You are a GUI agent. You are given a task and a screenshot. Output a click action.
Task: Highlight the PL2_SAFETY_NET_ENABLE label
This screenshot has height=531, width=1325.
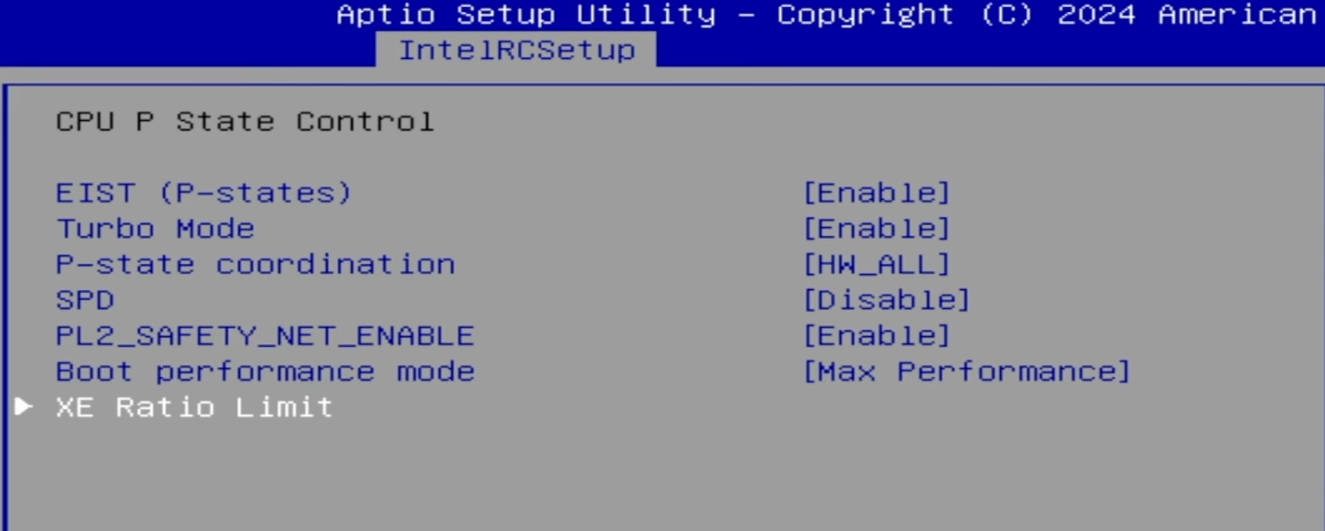pyautogui.click(x=265, y=336)
